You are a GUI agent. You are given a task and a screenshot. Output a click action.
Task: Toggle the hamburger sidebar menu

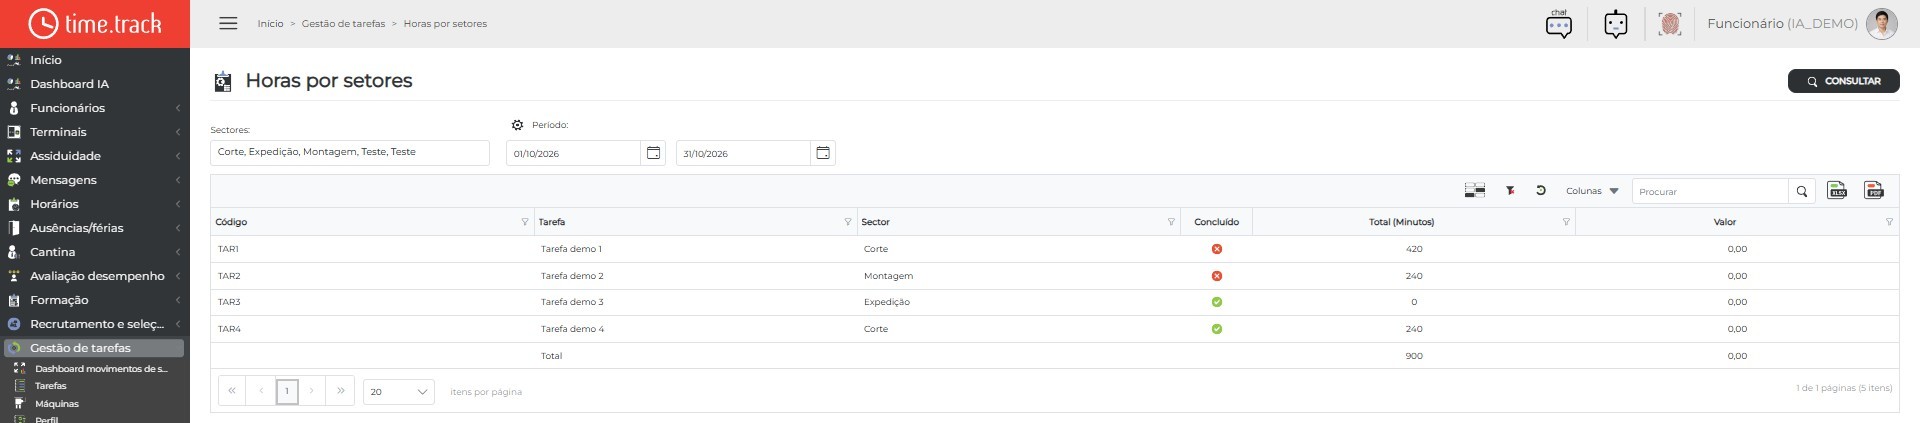[x=228, y=23]
